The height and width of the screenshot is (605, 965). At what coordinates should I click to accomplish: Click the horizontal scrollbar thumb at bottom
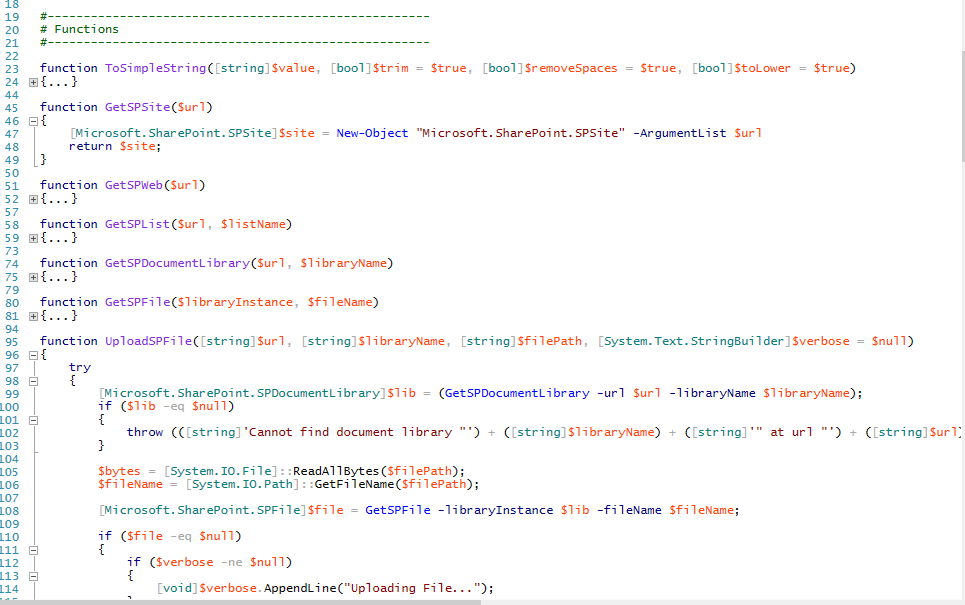point(240,601)
